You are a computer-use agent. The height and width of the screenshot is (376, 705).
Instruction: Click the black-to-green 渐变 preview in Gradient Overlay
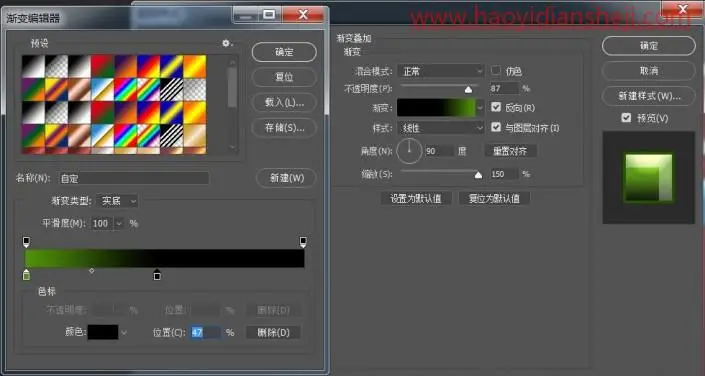click(436, 108)
